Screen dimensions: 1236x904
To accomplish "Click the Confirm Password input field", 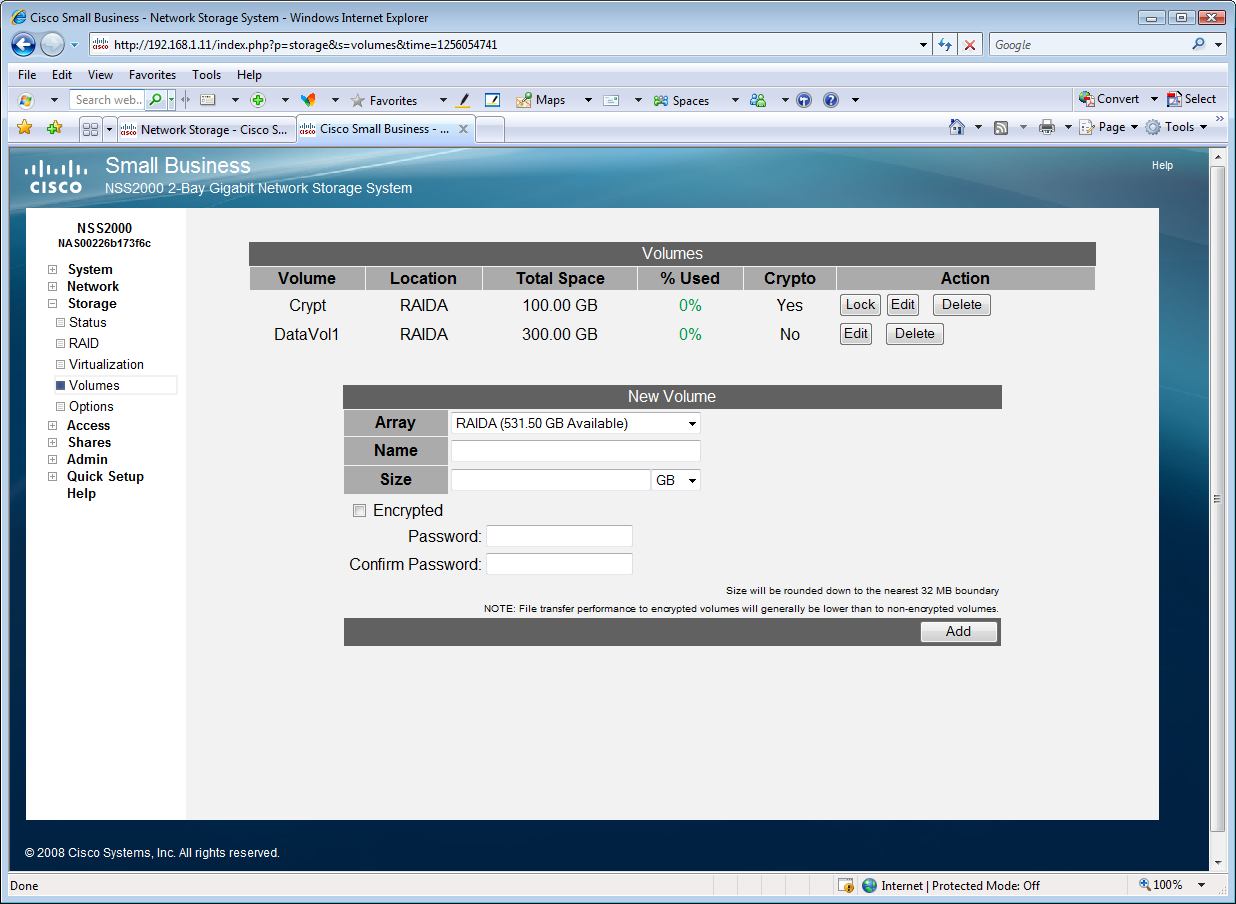I will click(559, 564).
